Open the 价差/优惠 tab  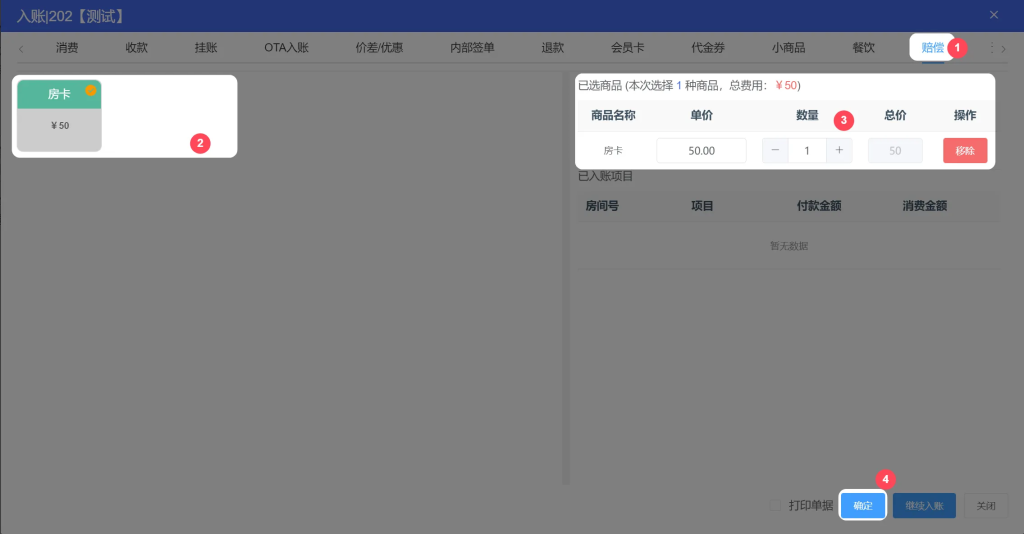[379, 48]
